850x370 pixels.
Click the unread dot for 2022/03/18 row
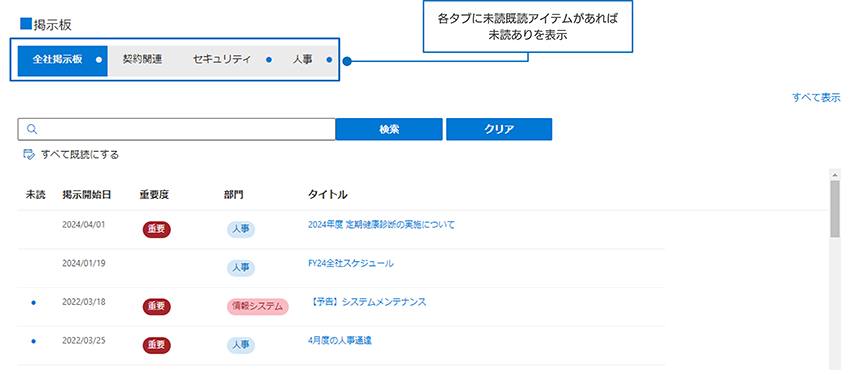34,302
